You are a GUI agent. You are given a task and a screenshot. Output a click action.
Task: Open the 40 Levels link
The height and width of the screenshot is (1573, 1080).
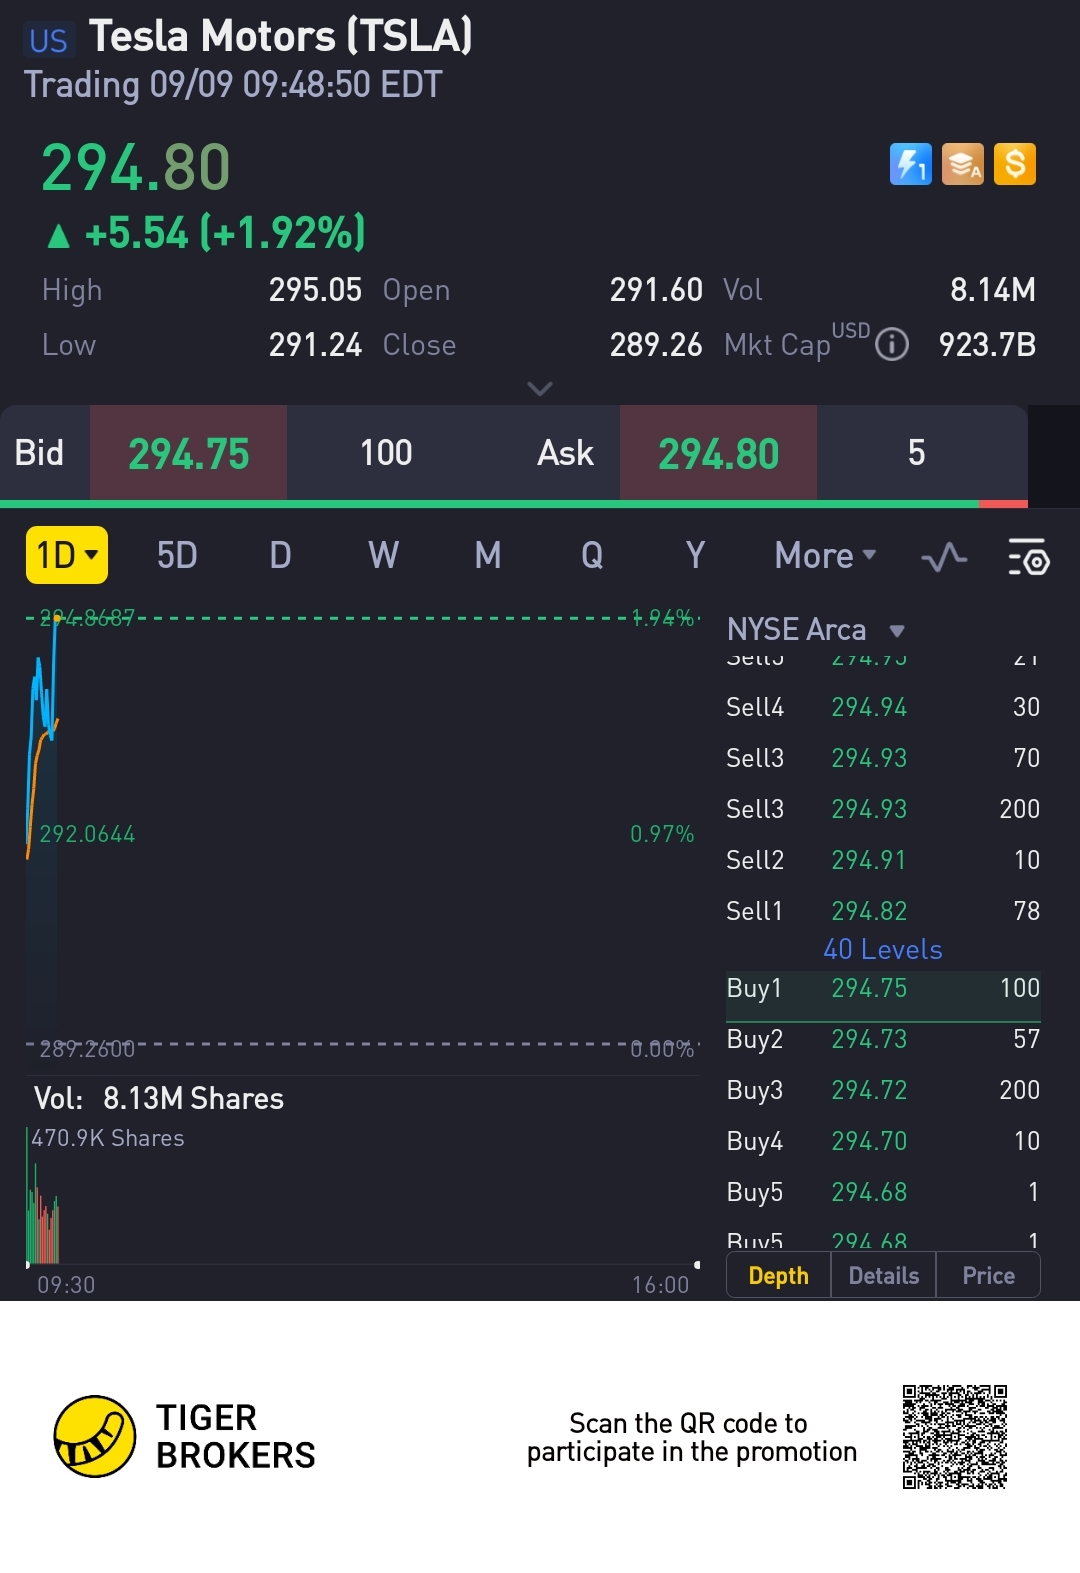882,949
